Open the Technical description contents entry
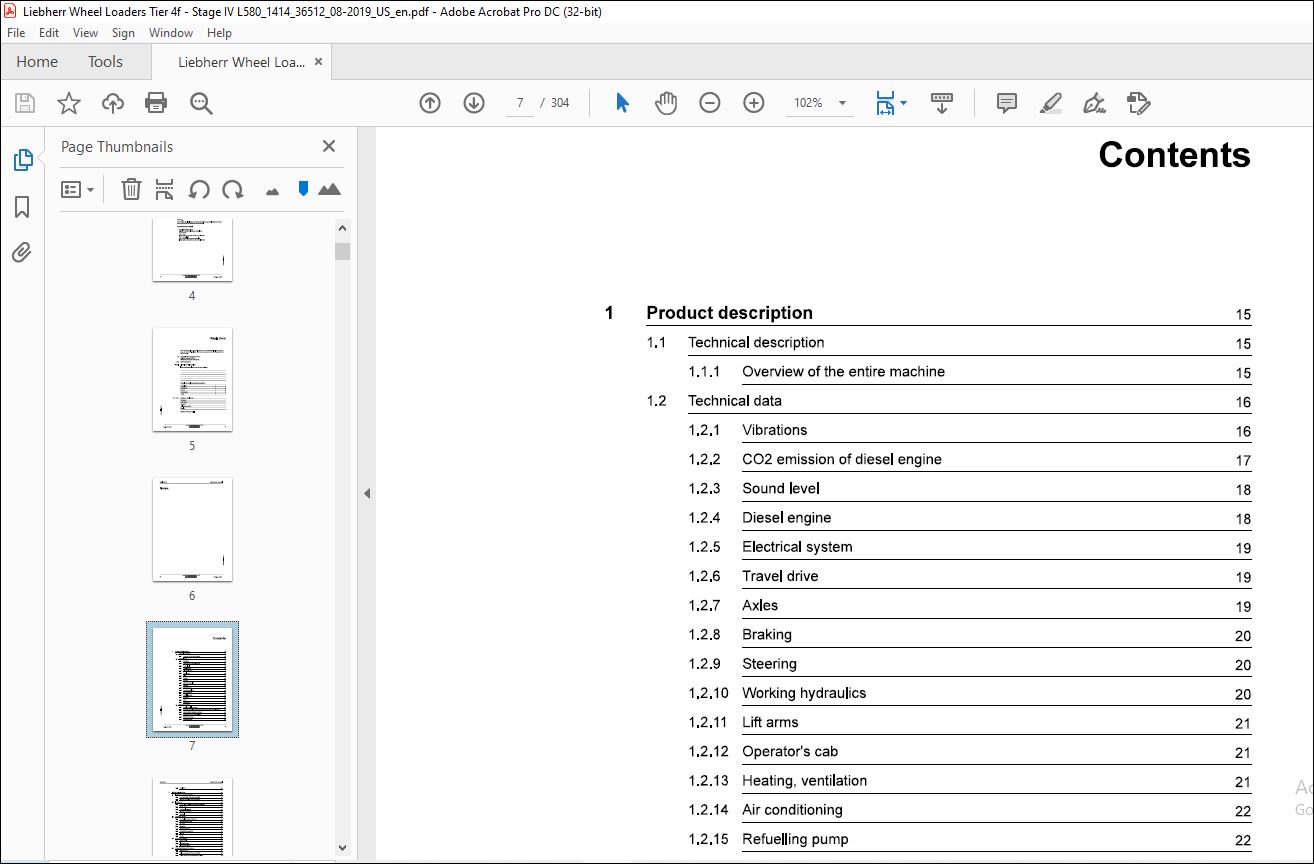Screen dimensions: 1314x864 click(756, 342)
